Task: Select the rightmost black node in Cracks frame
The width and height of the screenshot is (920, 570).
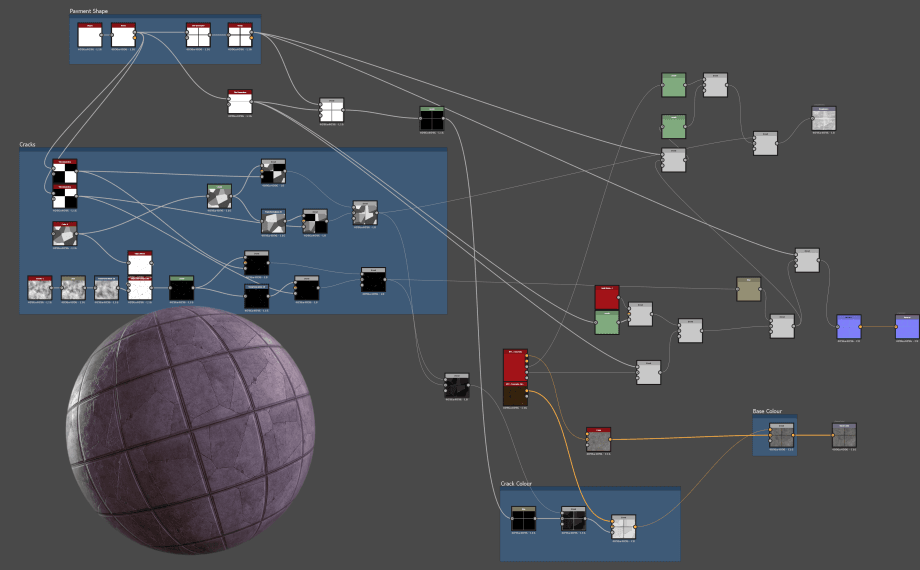Action: tap(373, 280)
